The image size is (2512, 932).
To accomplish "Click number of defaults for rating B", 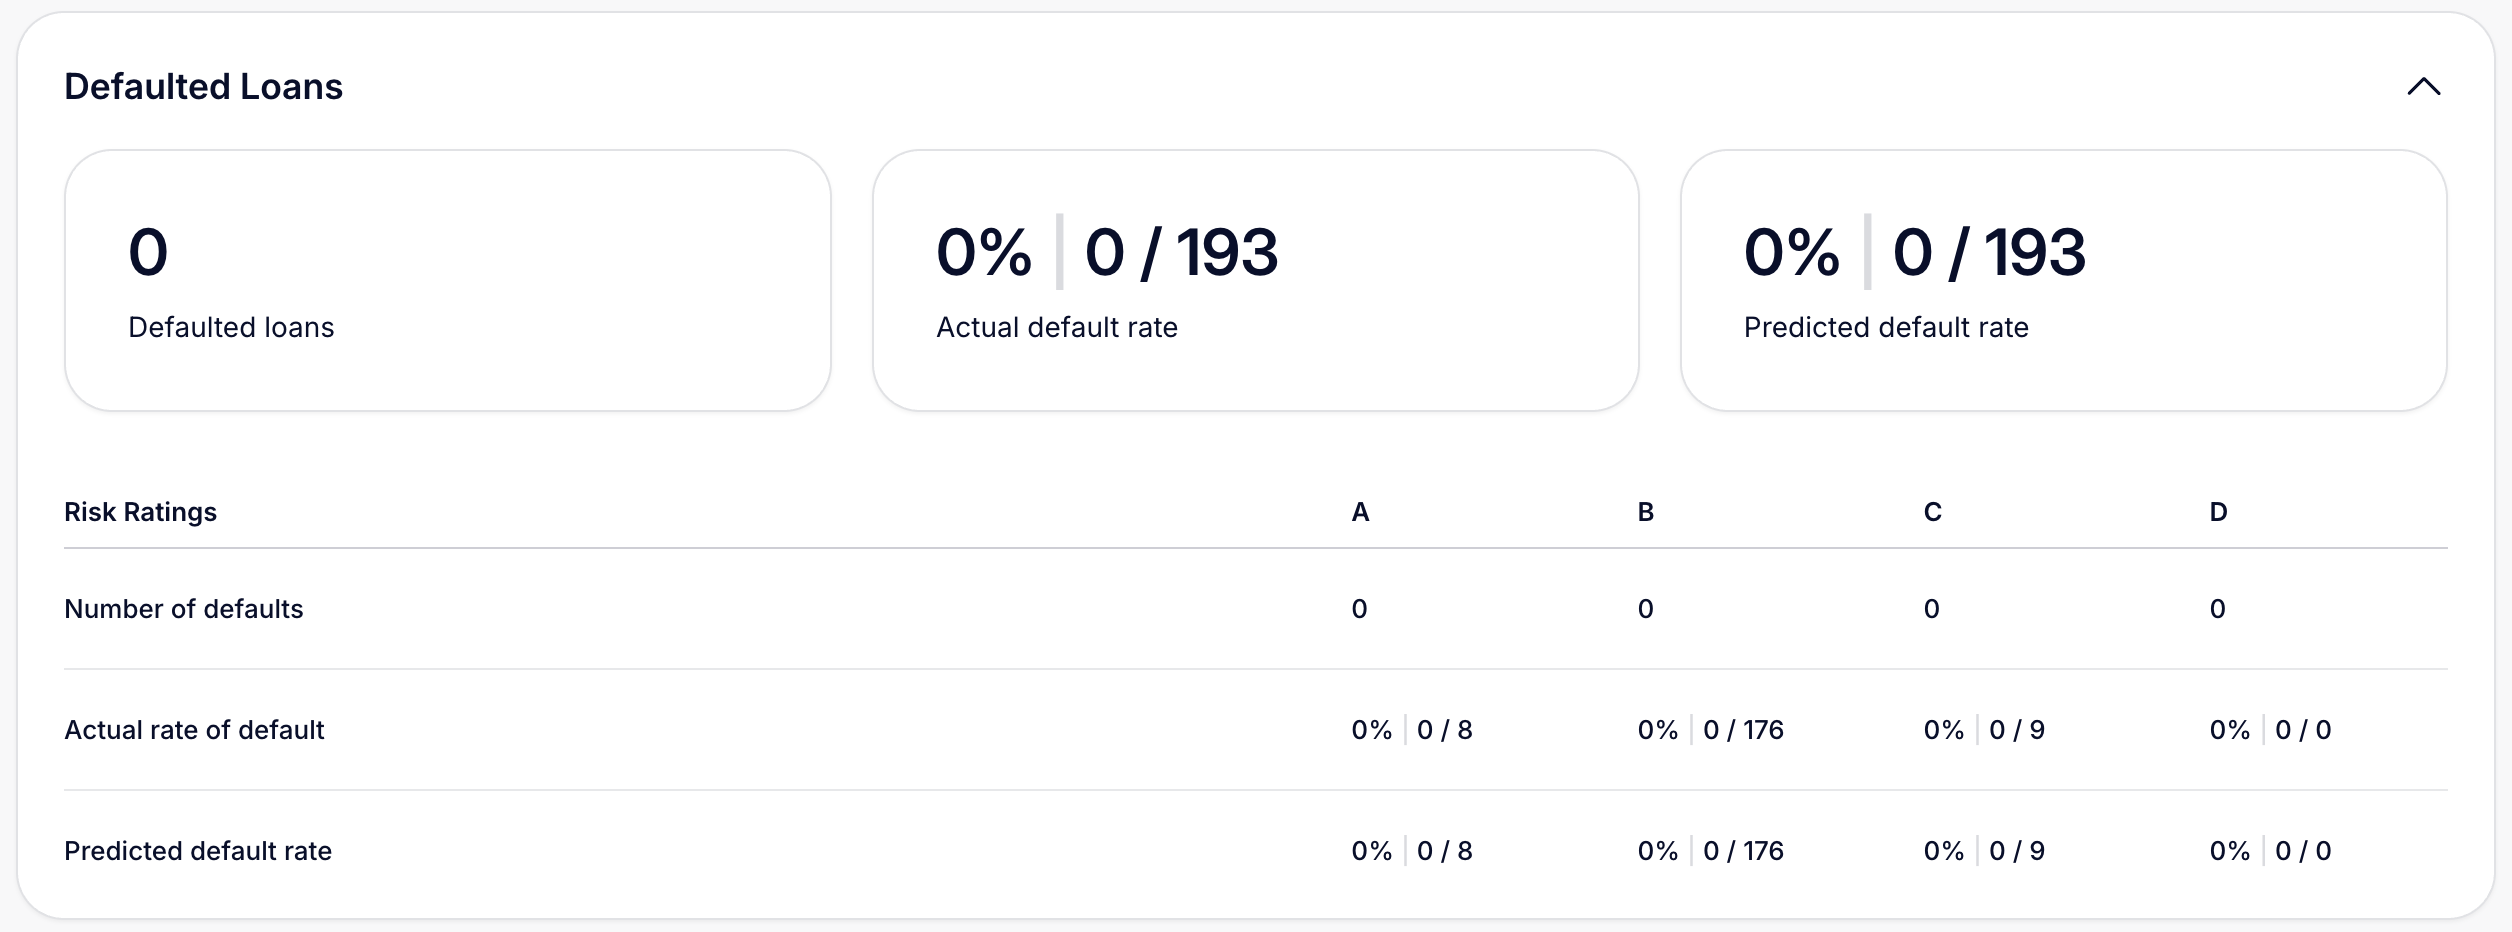I will click(1646, 609).
